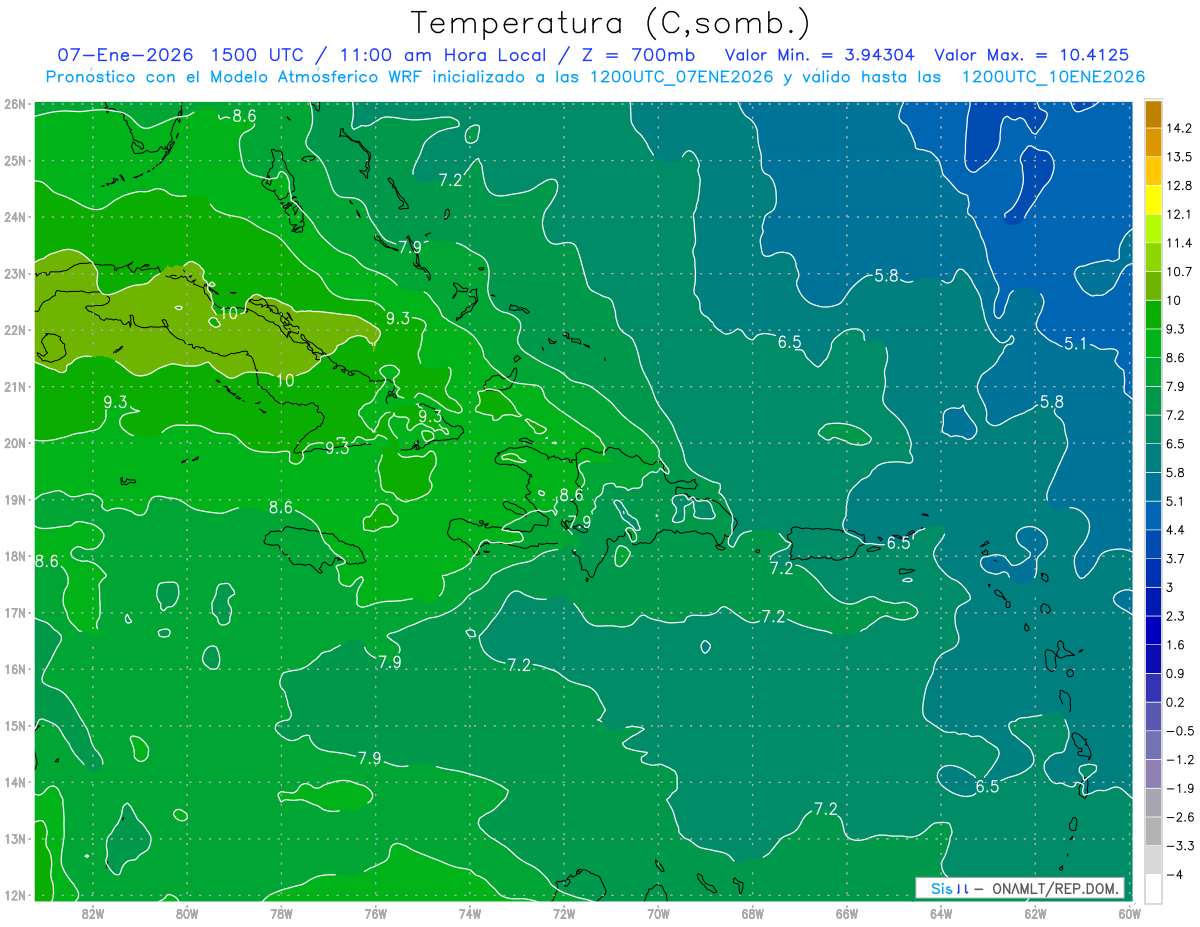This screenshot has height=927, width=1200.
Task: Click the "72W" longitude axis label
Action: pos(564,913)
